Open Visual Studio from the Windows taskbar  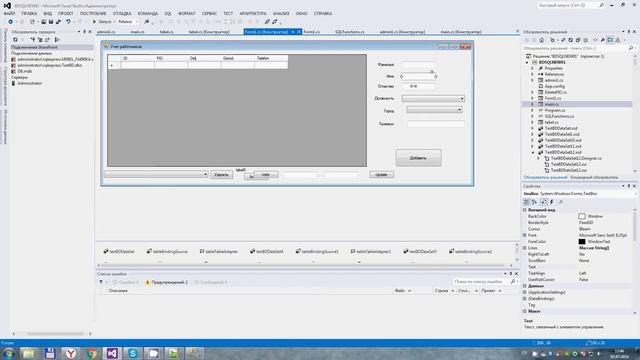click(x=112, y=353)
